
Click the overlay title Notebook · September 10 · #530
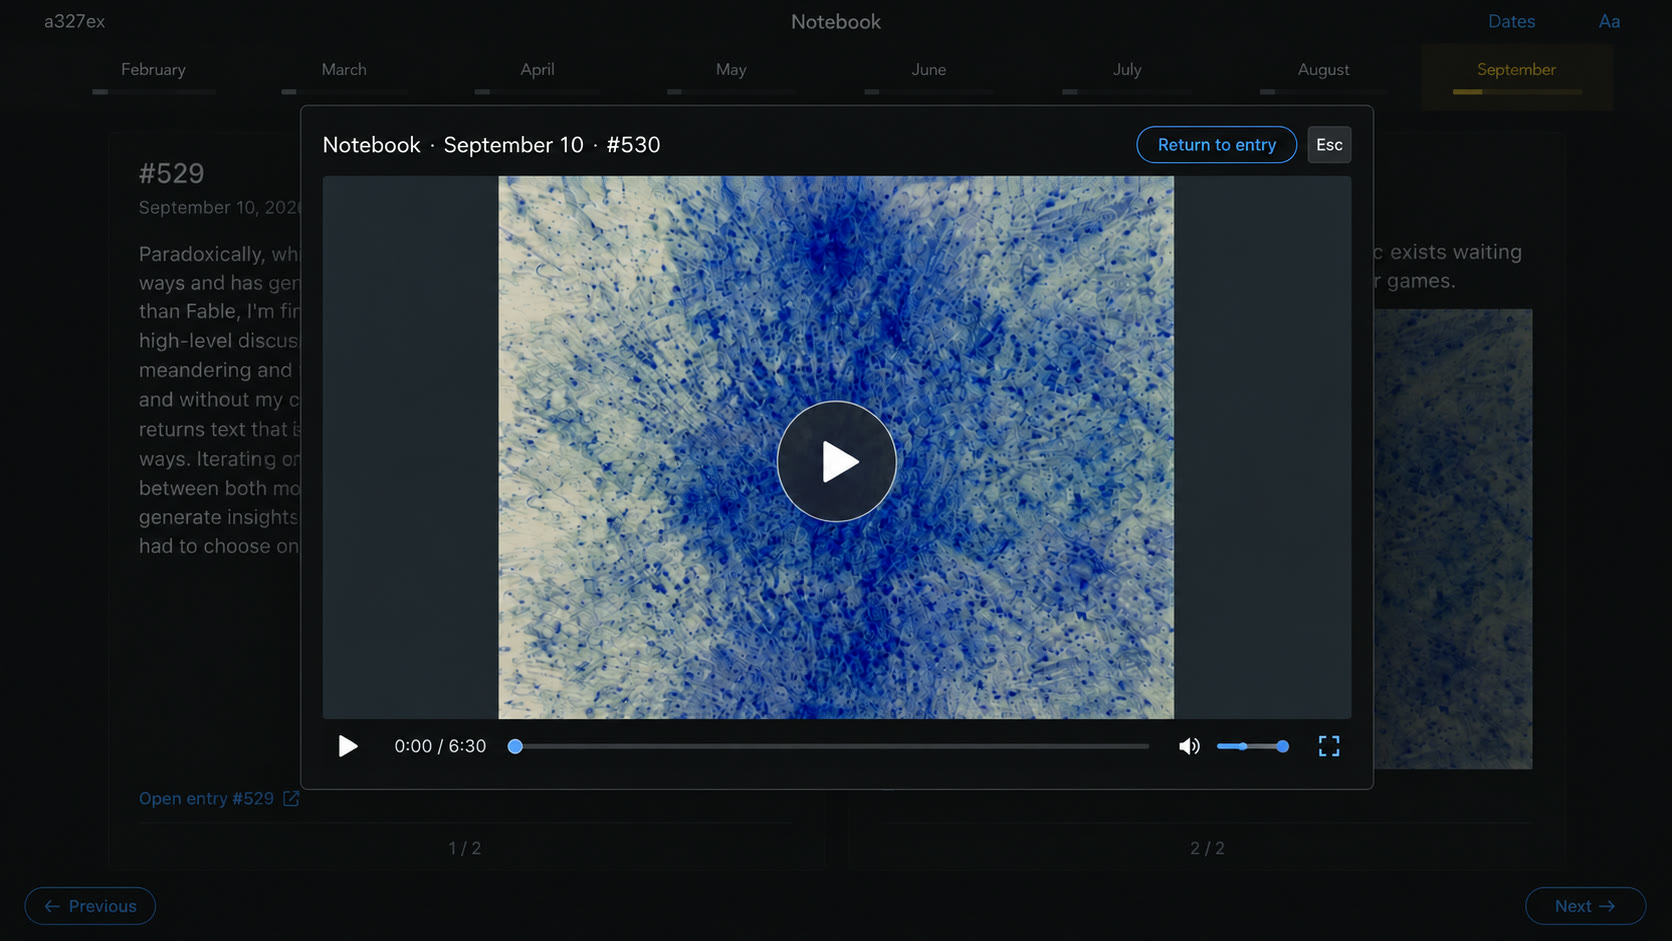click(491, 145)
